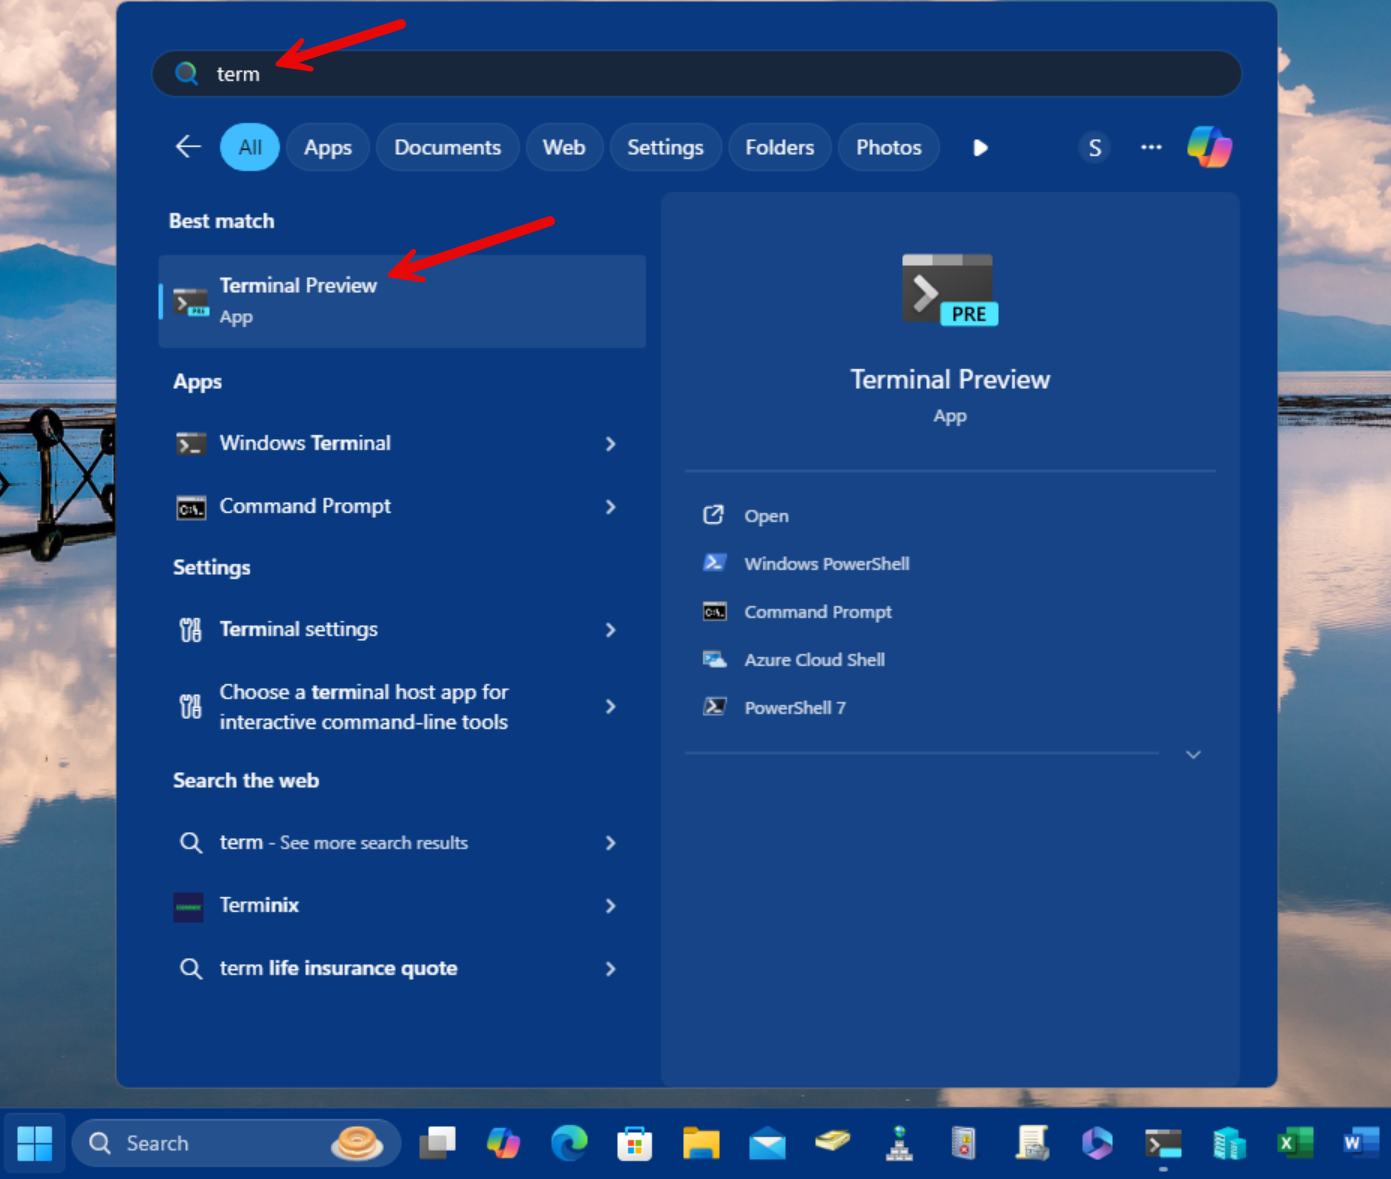
Task: Launch Excel from the taskbar
Action: [x=1295, y=1143]
